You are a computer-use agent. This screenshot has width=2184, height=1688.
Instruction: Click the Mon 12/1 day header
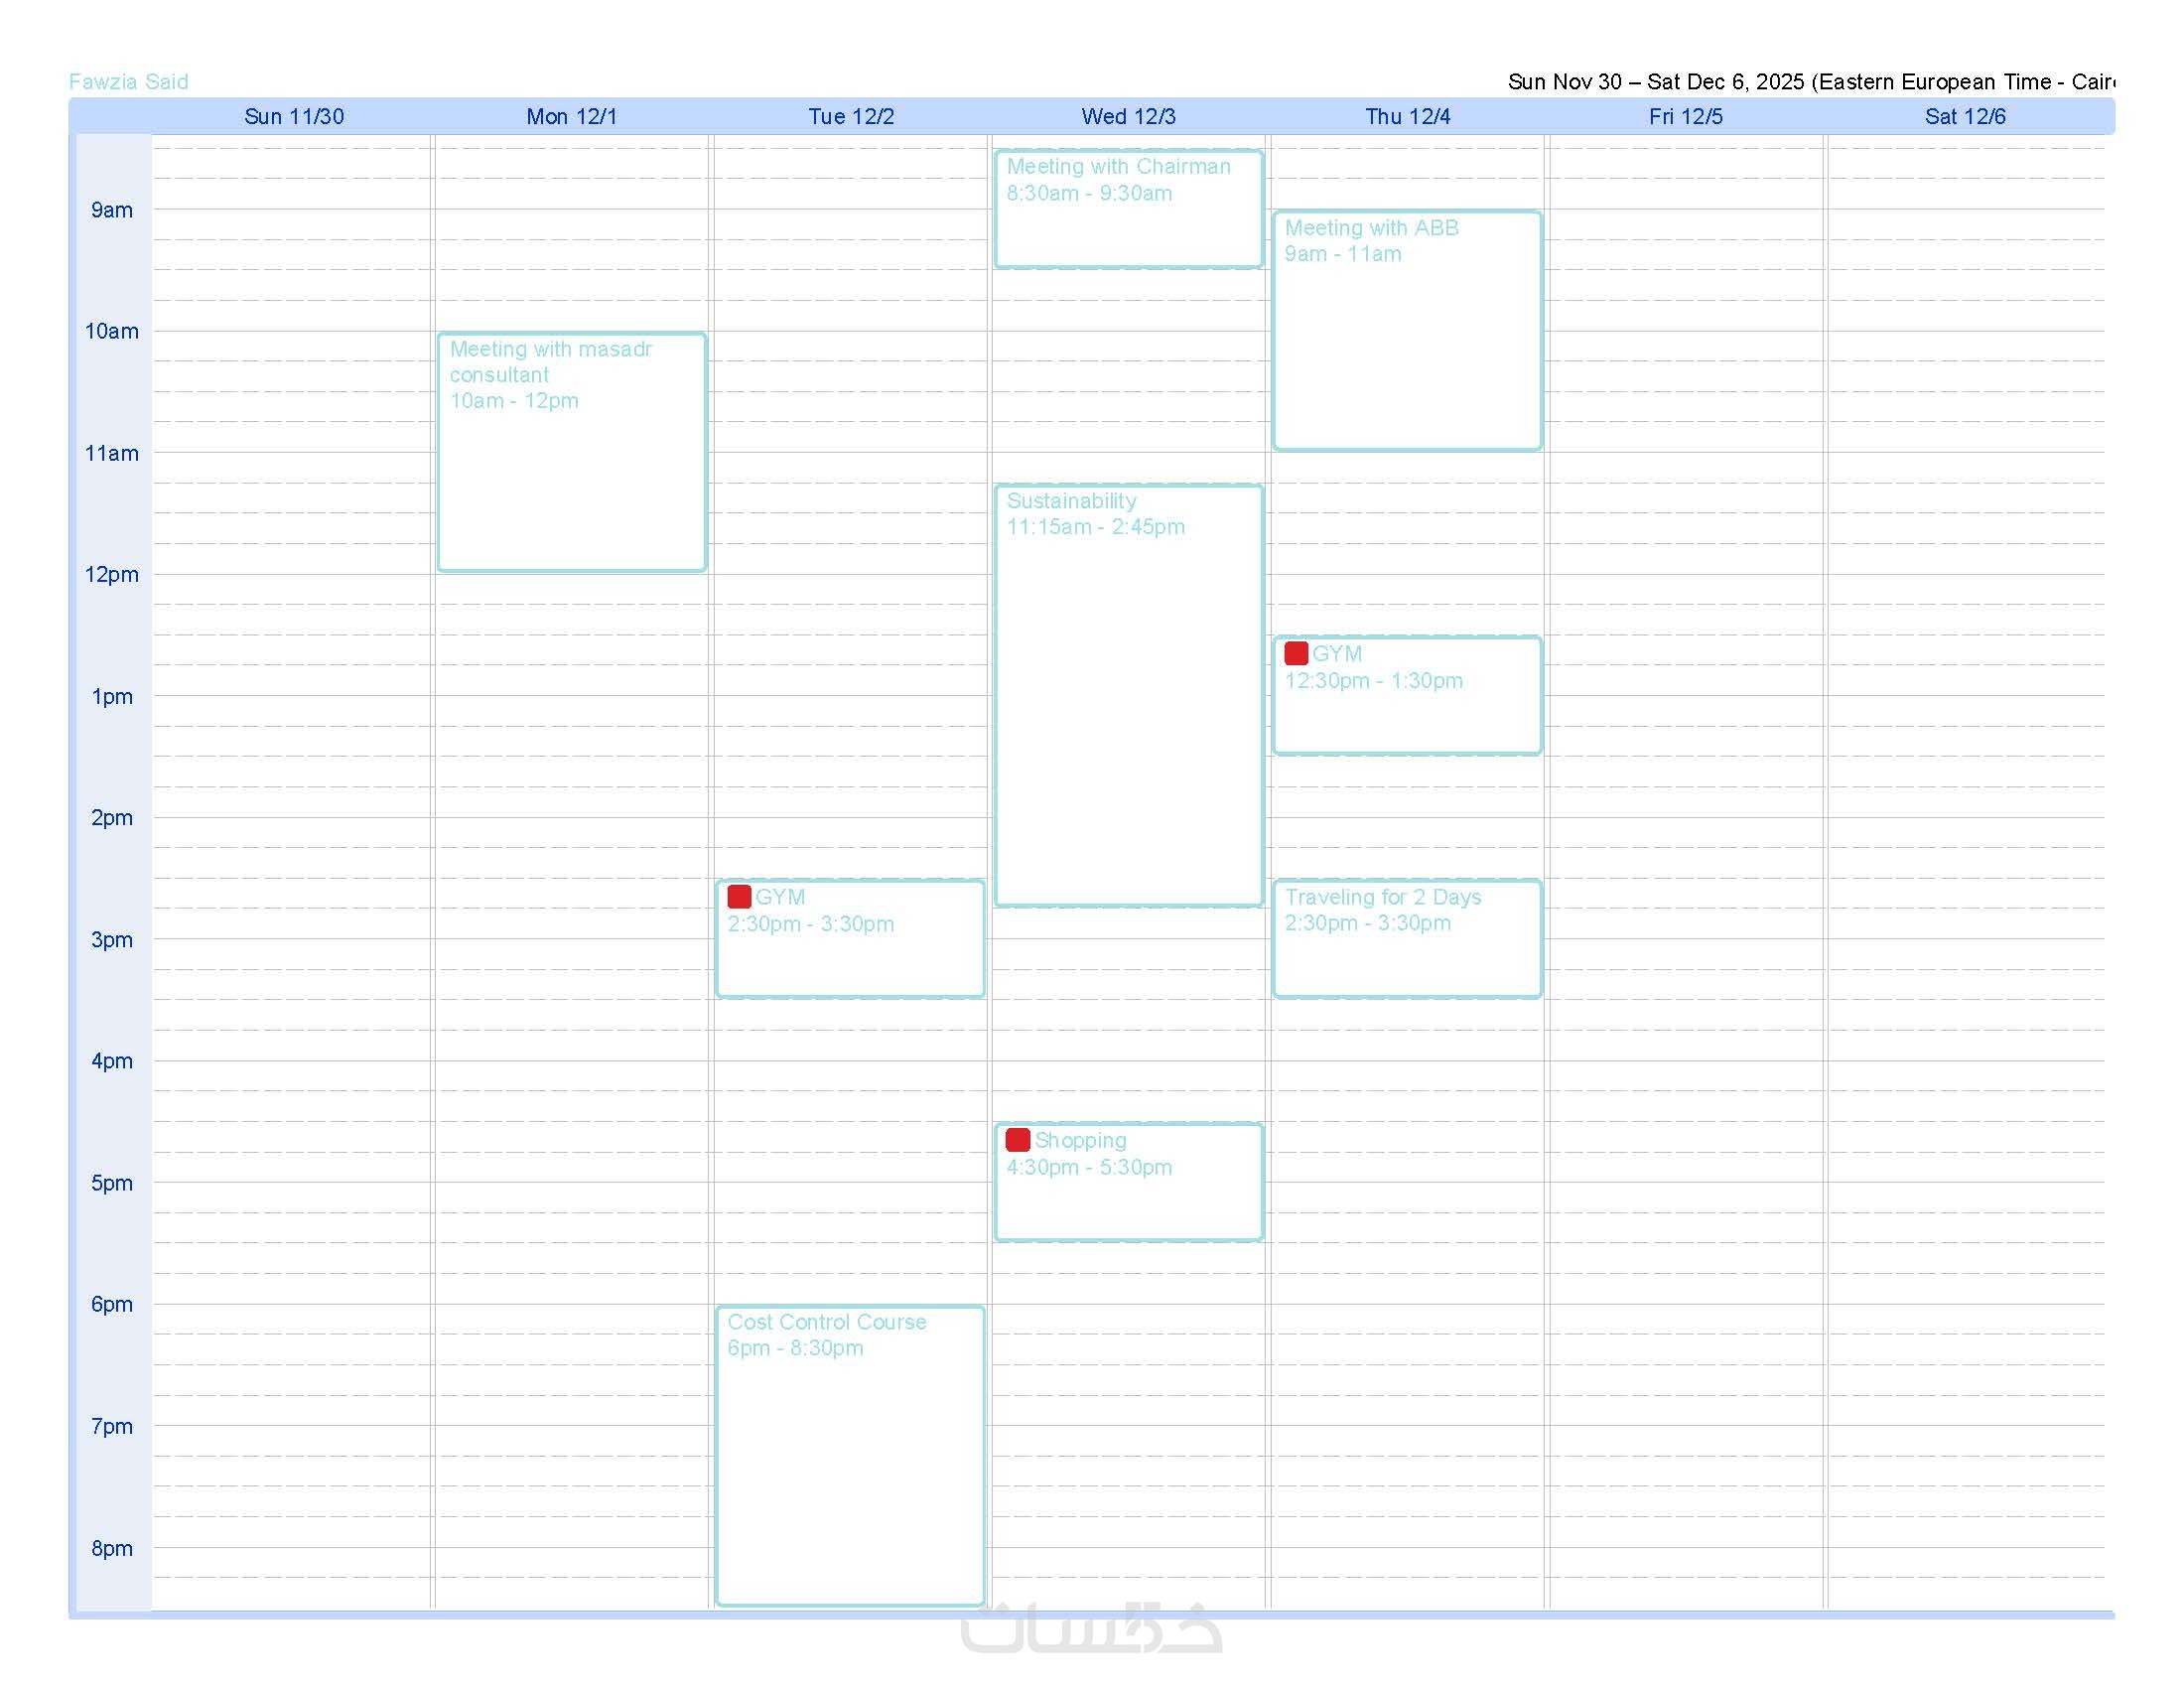[572, 117]
